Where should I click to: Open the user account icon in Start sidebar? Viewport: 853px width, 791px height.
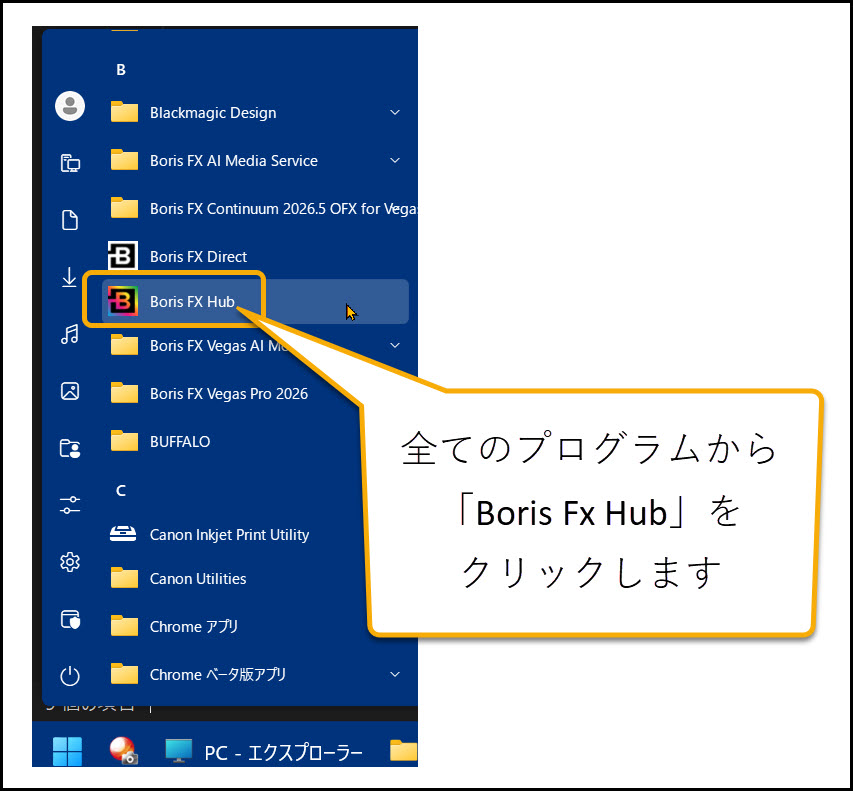(x=70, y=106)
